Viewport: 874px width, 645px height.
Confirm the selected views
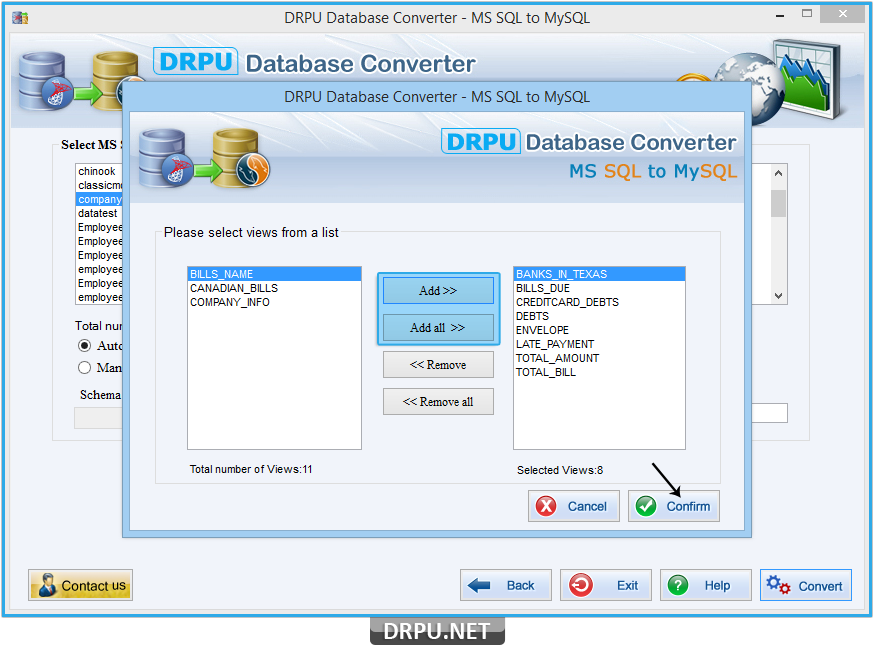pos(674,506)
